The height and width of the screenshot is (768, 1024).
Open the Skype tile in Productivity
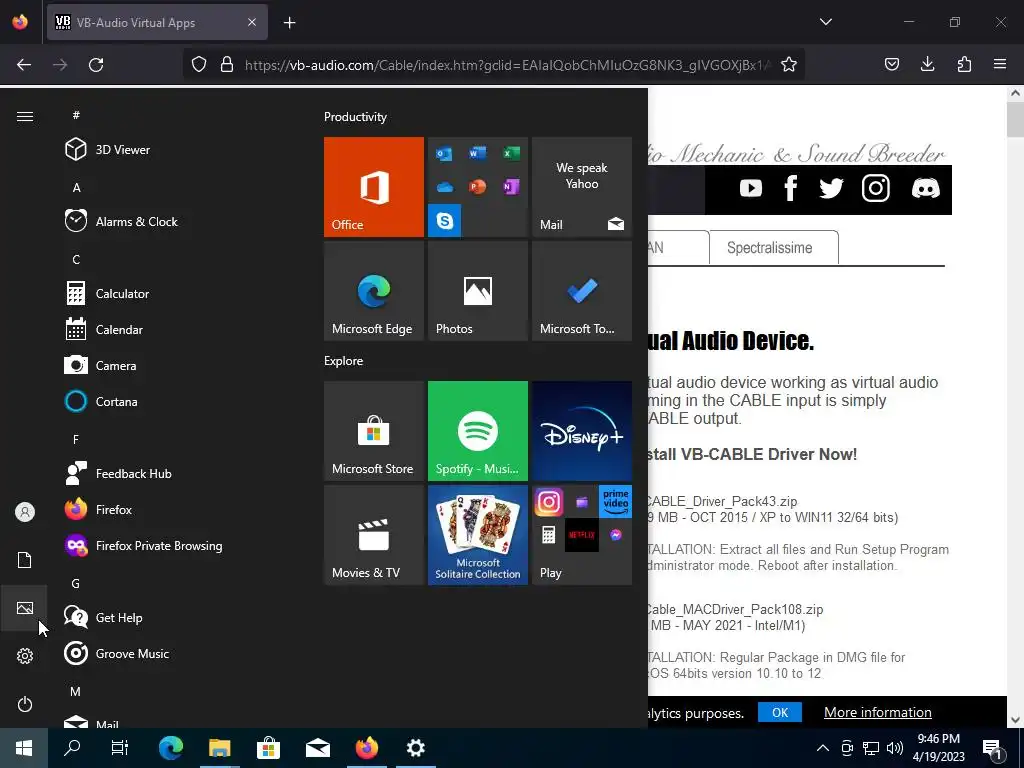pyautogui.click(x=445, y=221)
